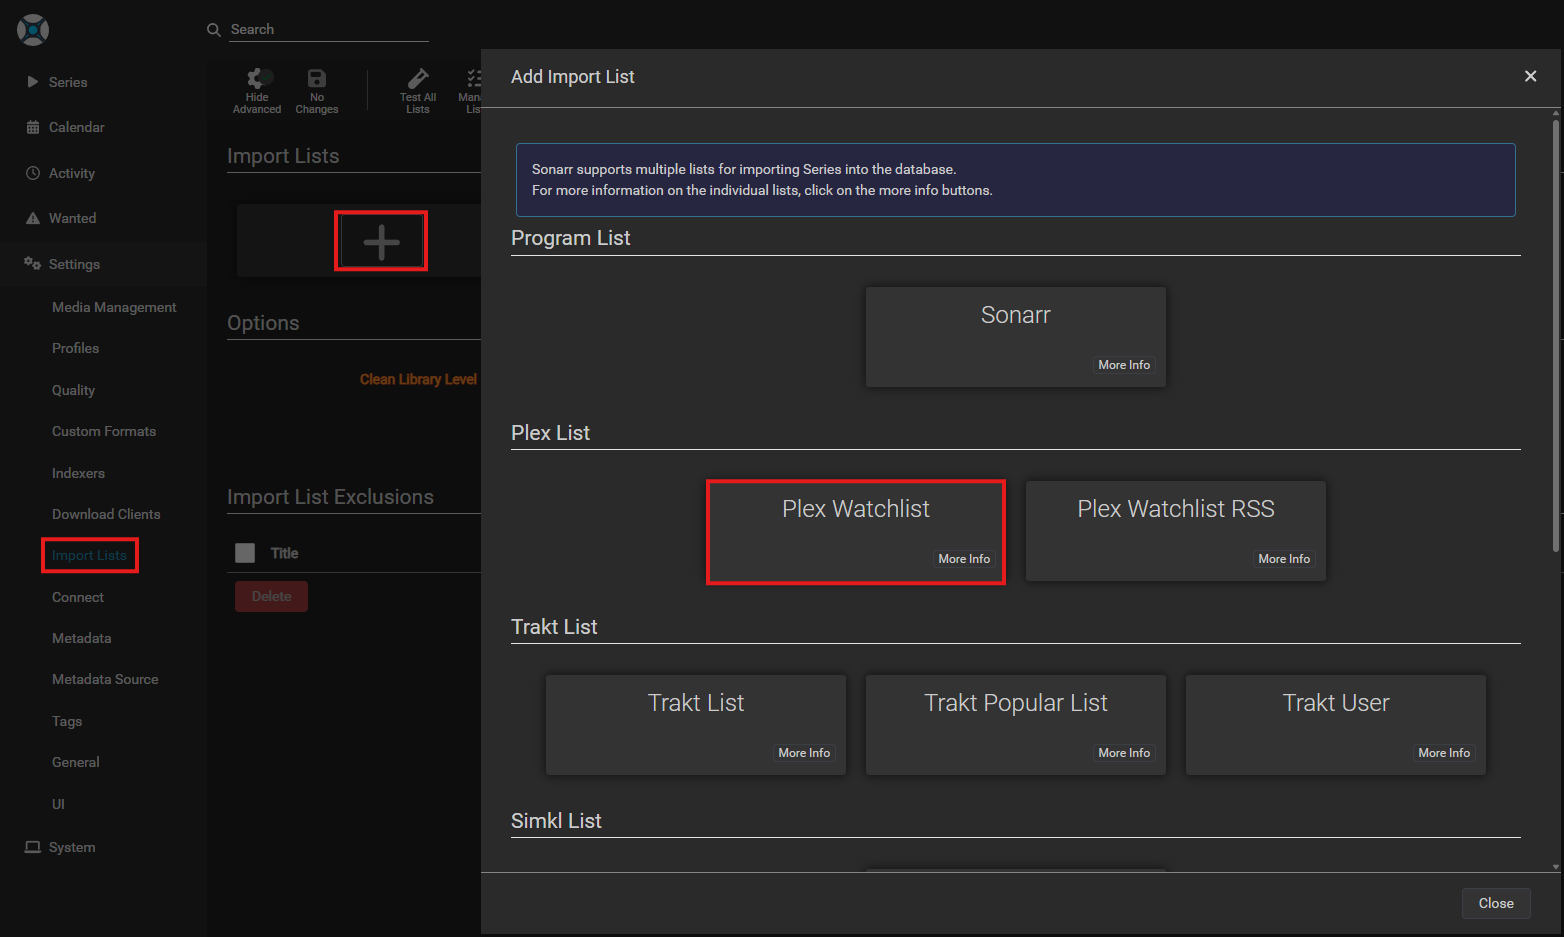Screen dimensions: 1564x937
Task: Click the dialog vertical scrollbar
Action: (1556, 335)
